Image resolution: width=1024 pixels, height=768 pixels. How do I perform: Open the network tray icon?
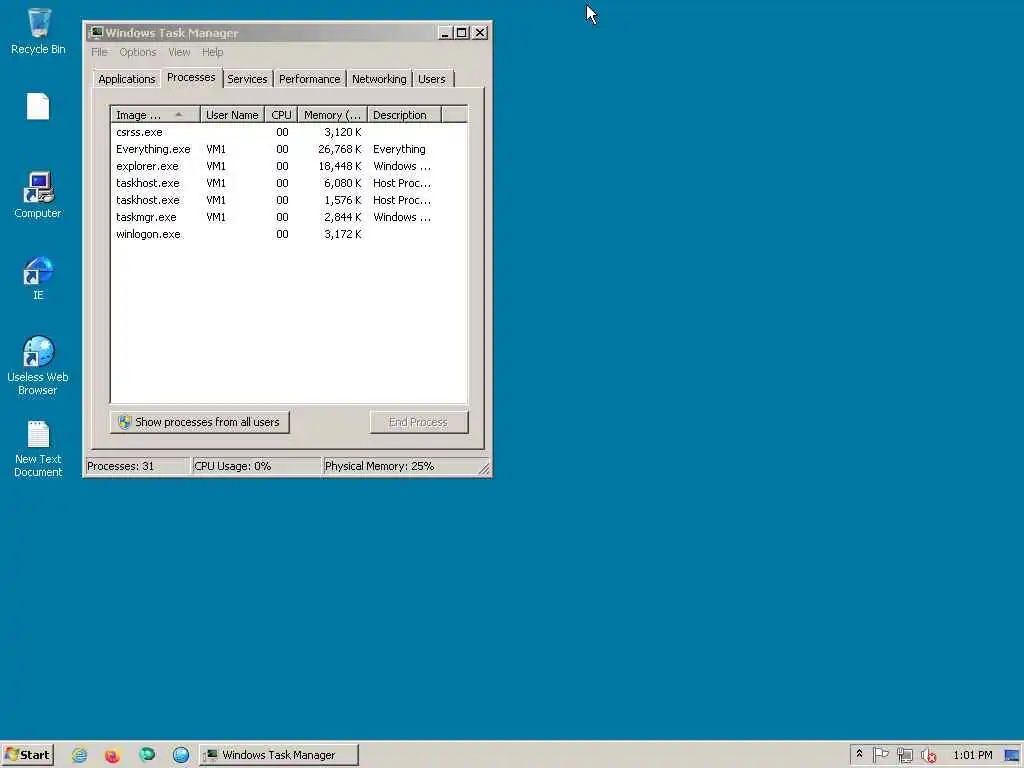click(904, 755)
